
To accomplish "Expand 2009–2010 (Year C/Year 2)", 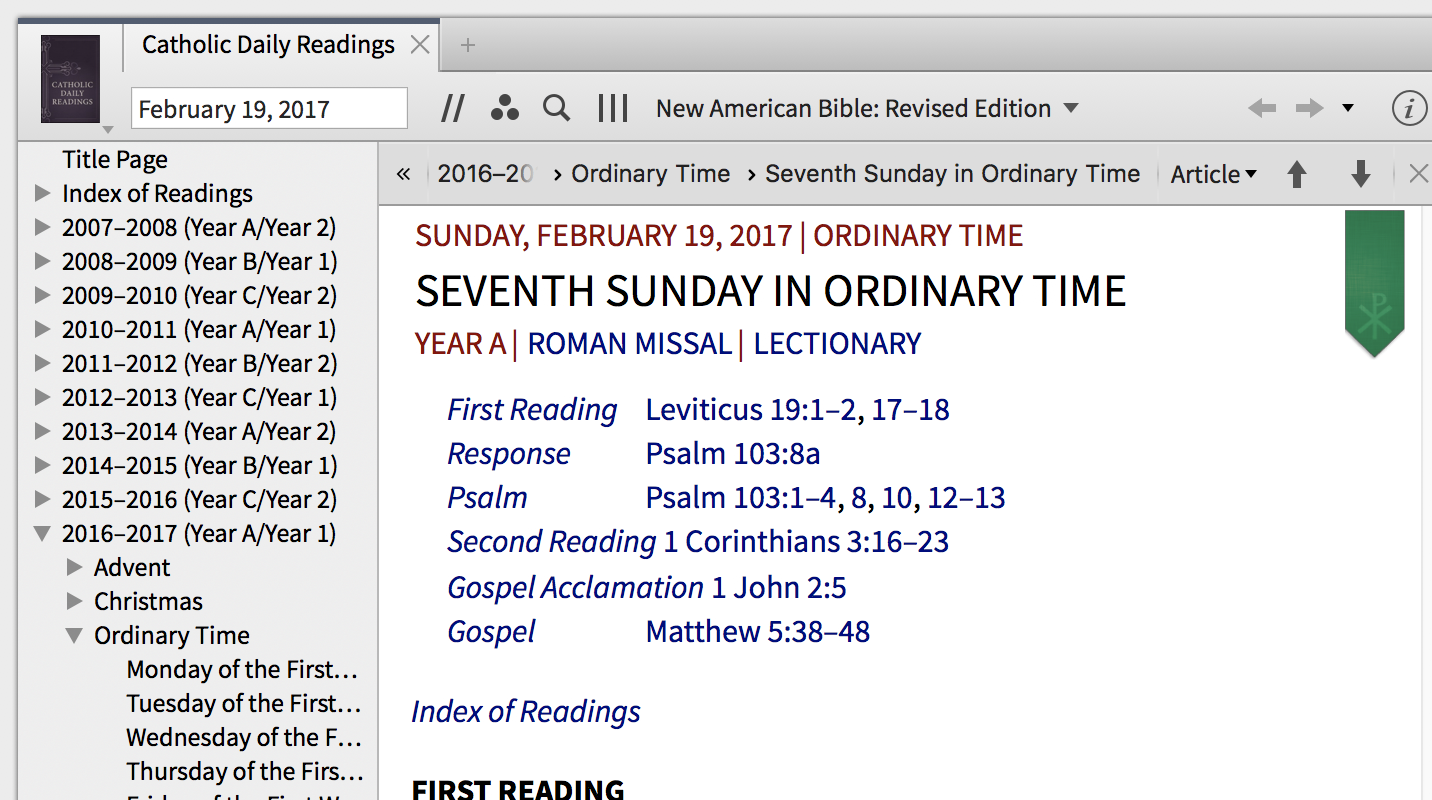I will [x=42, y=295].
